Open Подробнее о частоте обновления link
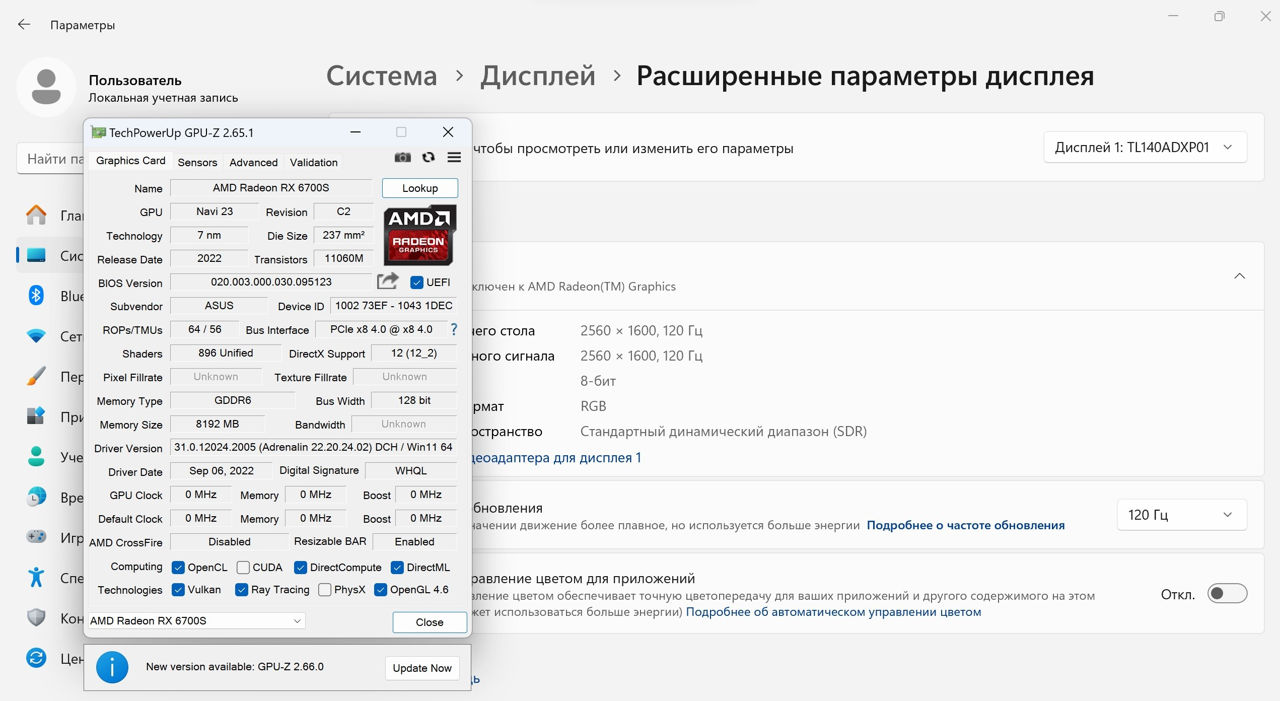Viewport: 1280px width, 701px height. 966,525
